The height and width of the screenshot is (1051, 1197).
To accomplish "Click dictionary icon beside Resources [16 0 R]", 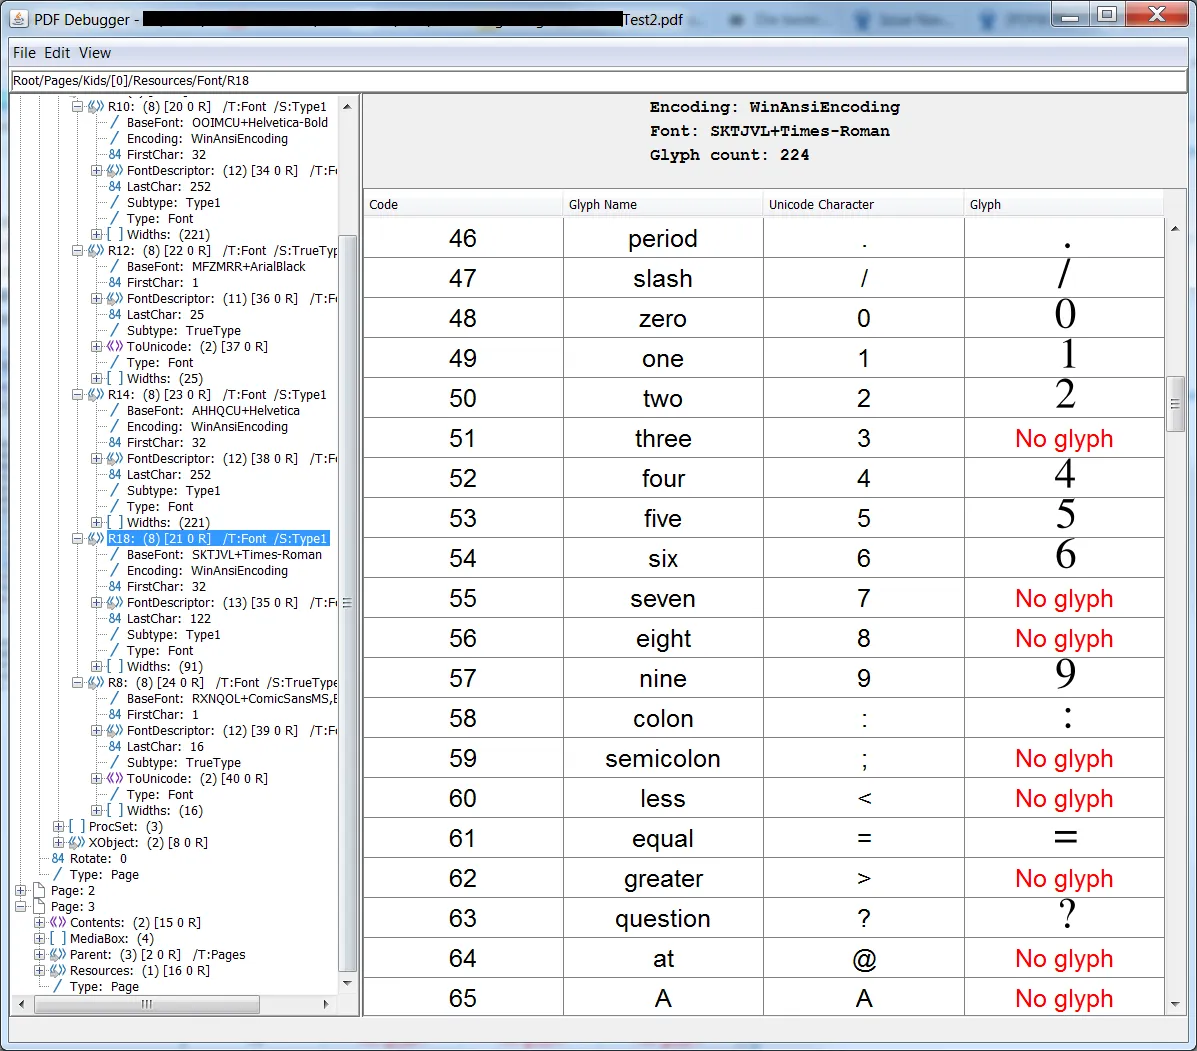I will (58, 971).
